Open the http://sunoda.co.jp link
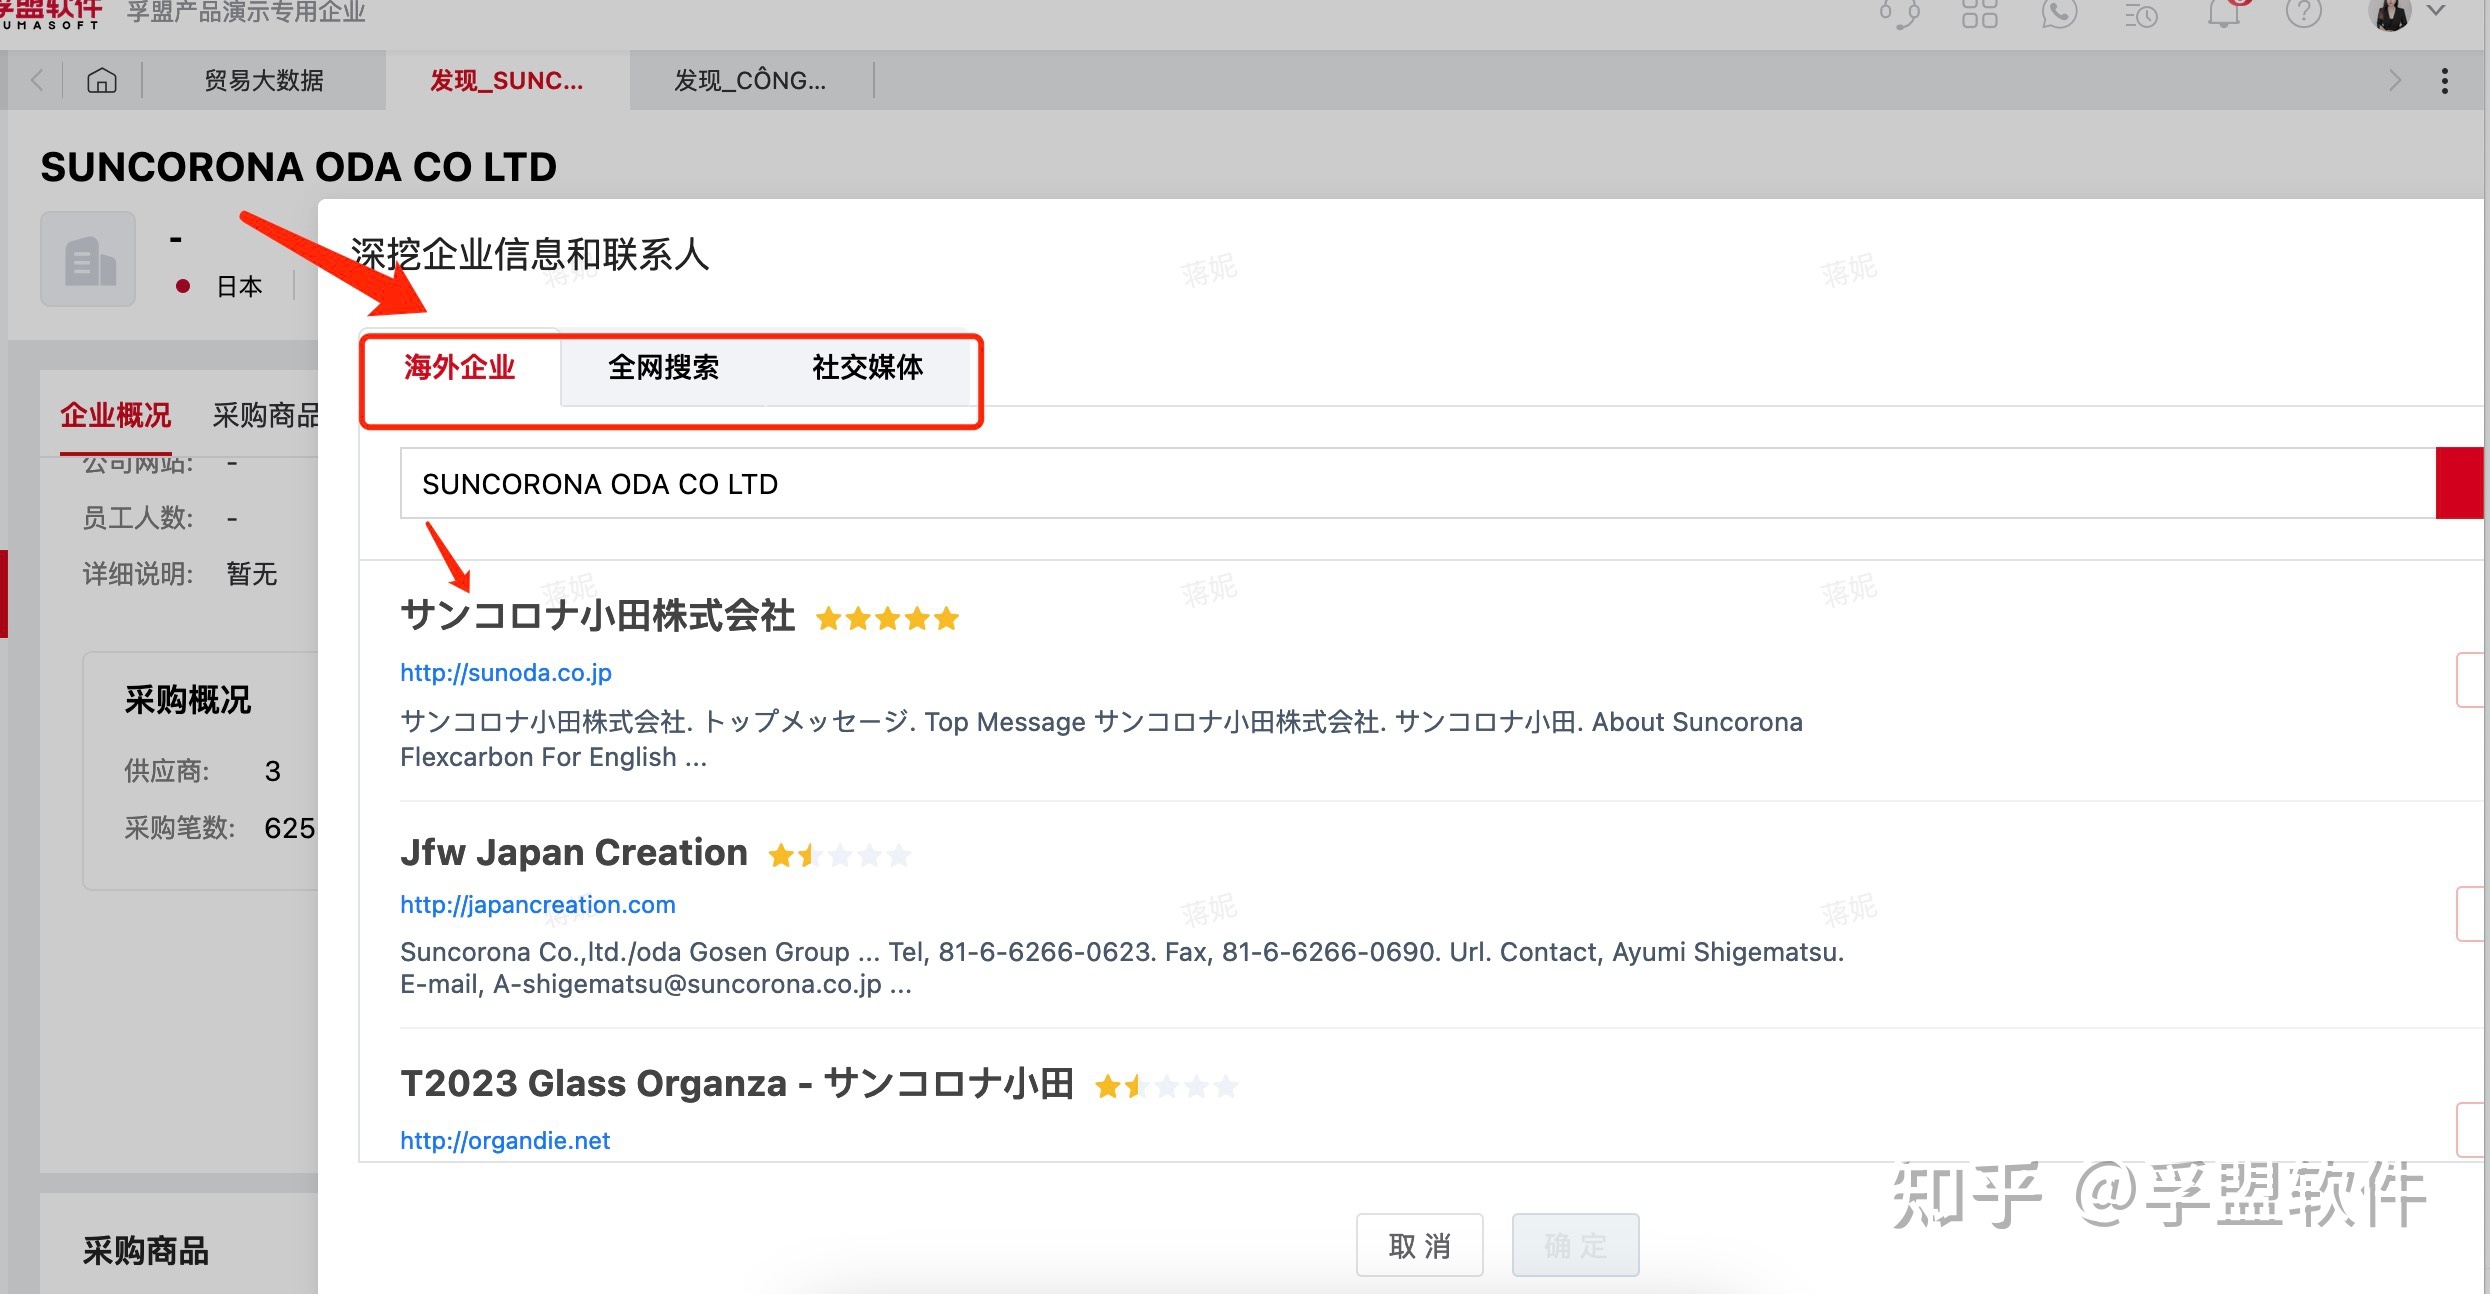Image resolution: width=2490 pixels, height=1294 pixels. pyautogui.click(x=506, y=672)
